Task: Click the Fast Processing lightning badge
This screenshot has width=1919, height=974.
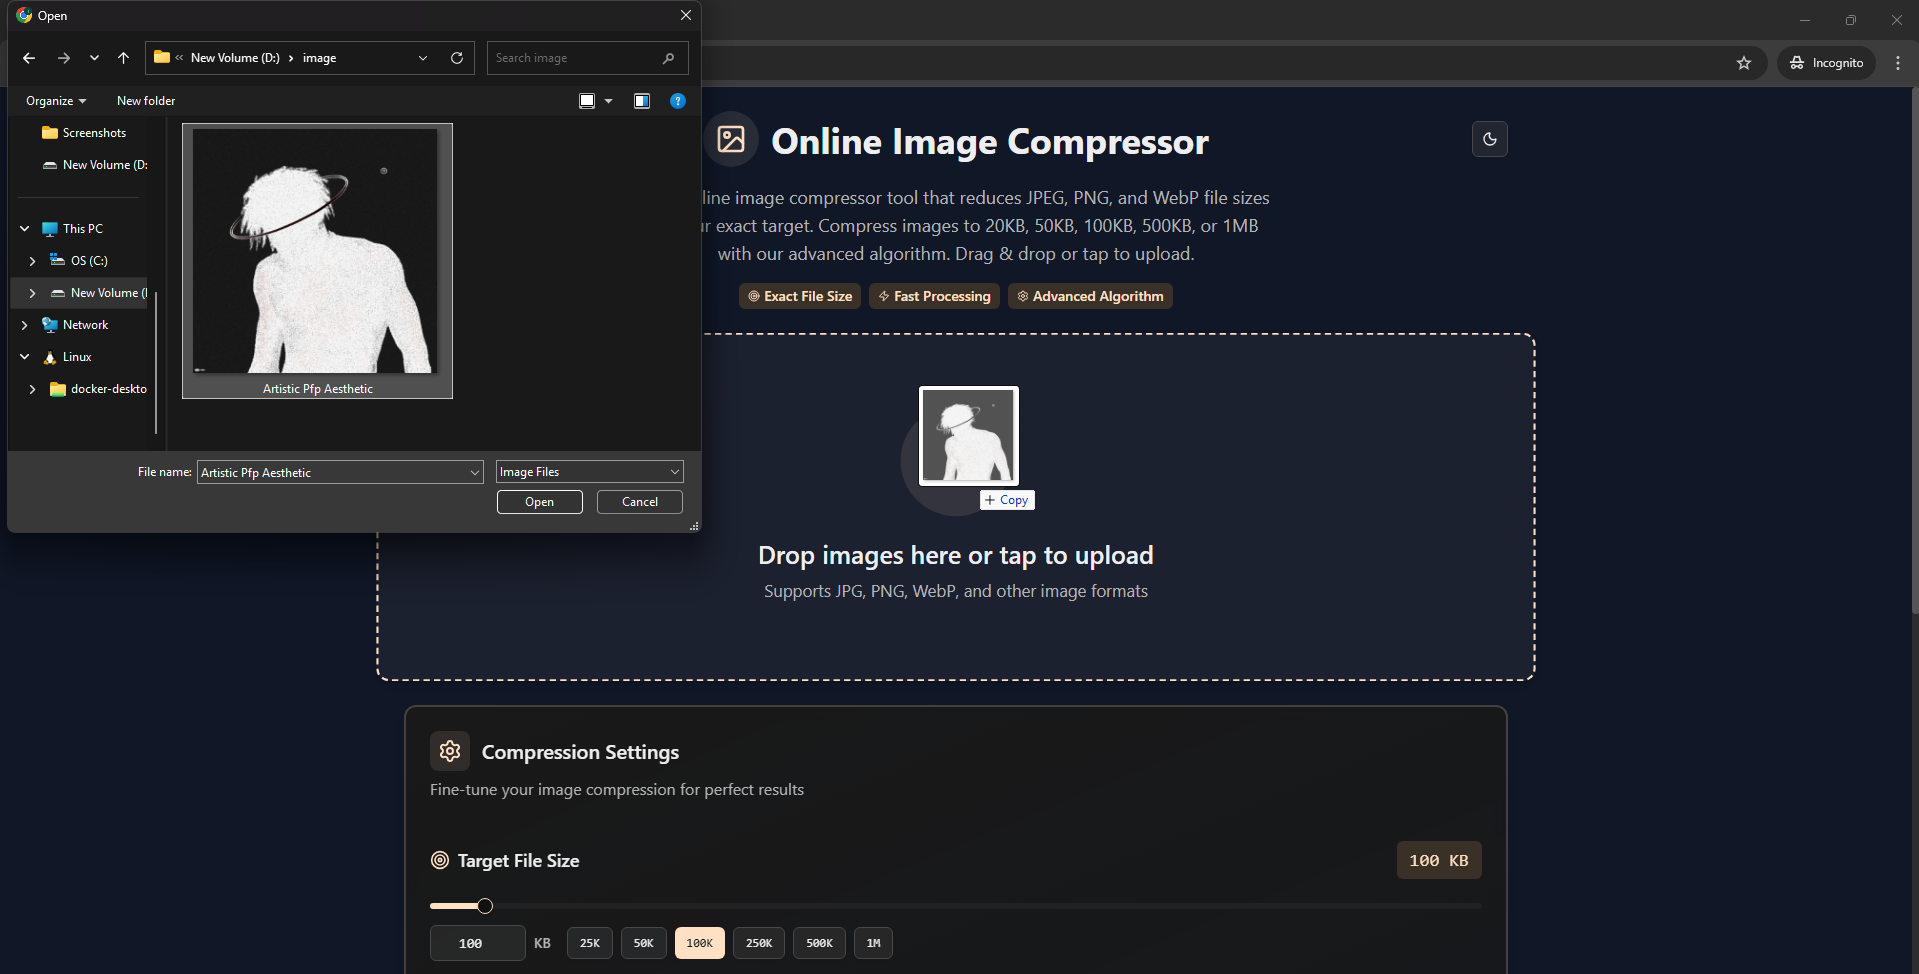Action: pyautogui.click(x=883, y=296)
